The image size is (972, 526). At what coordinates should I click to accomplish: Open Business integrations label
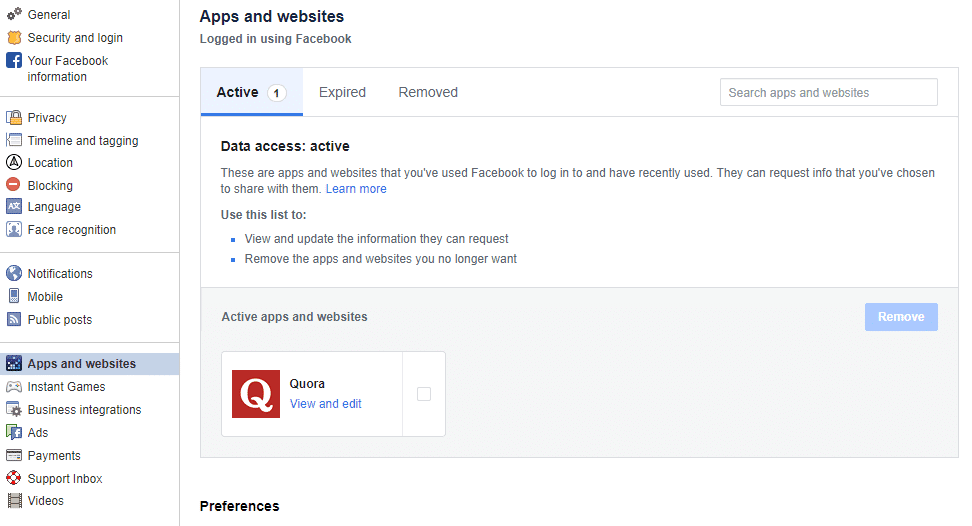pyautogui.click(x=84, y=410)
